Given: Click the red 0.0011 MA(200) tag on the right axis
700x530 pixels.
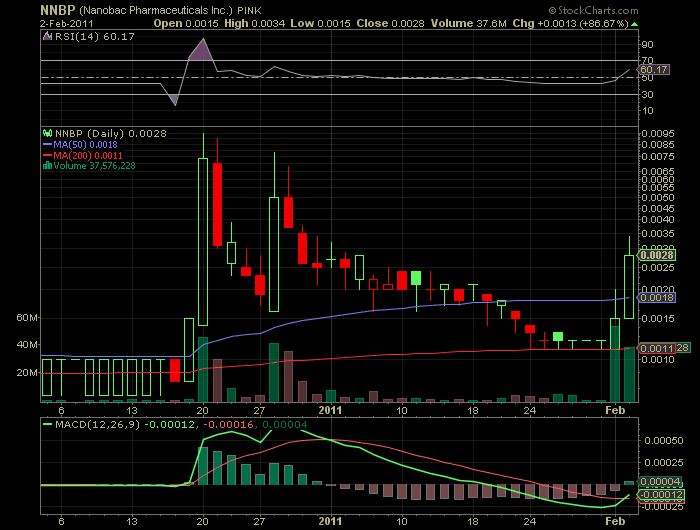Looking at the screenshot, I should point(656,348).
